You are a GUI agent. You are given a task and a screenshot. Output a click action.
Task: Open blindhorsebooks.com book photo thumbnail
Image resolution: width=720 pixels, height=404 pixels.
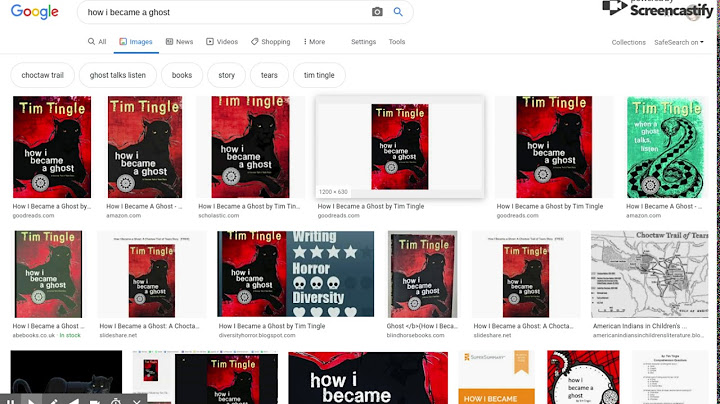pyautogui.click(x=422, y=274)
